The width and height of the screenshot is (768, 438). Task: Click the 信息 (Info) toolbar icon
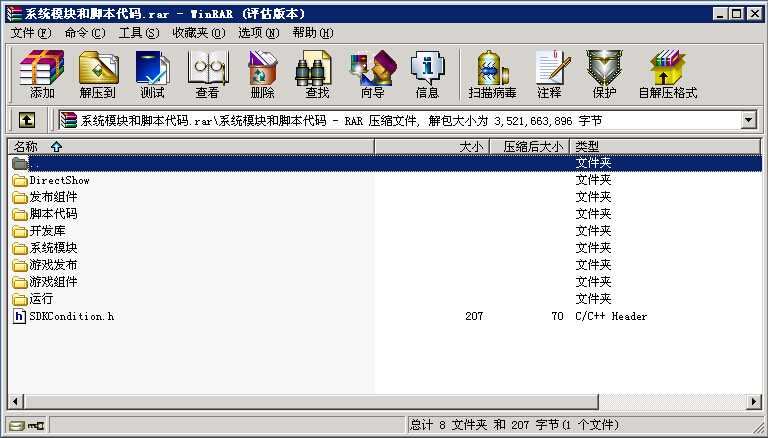[x=427, y=73]
